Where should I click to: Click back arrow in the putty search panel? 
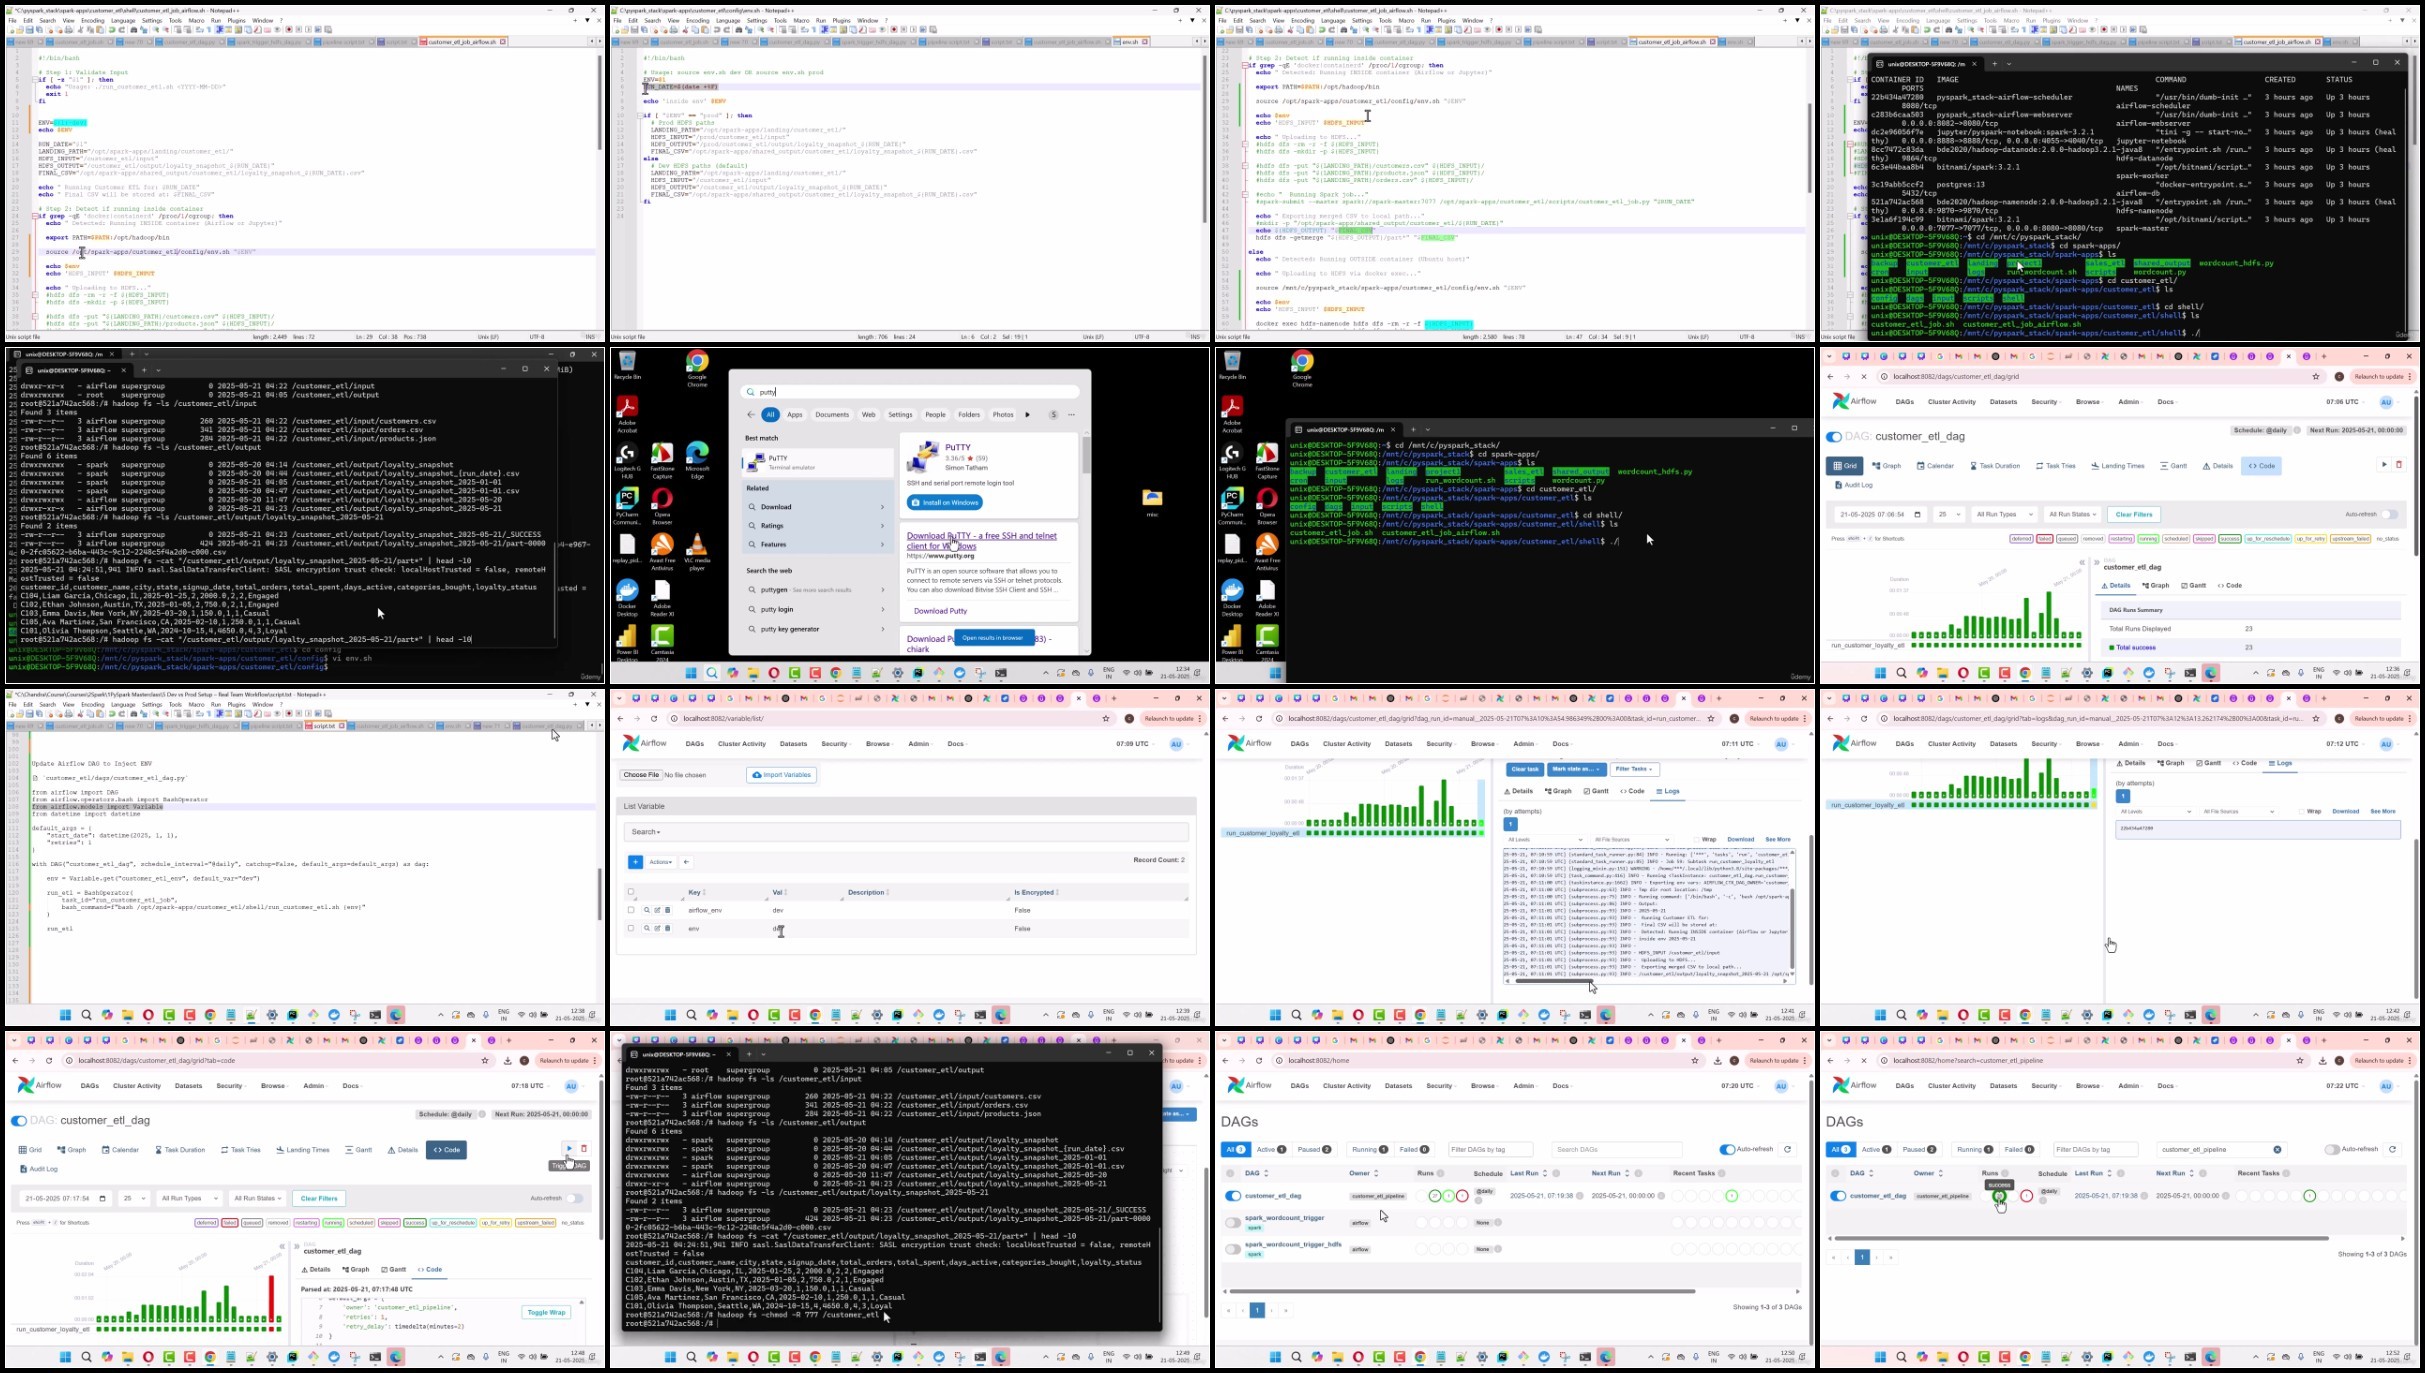coord(751,414)
